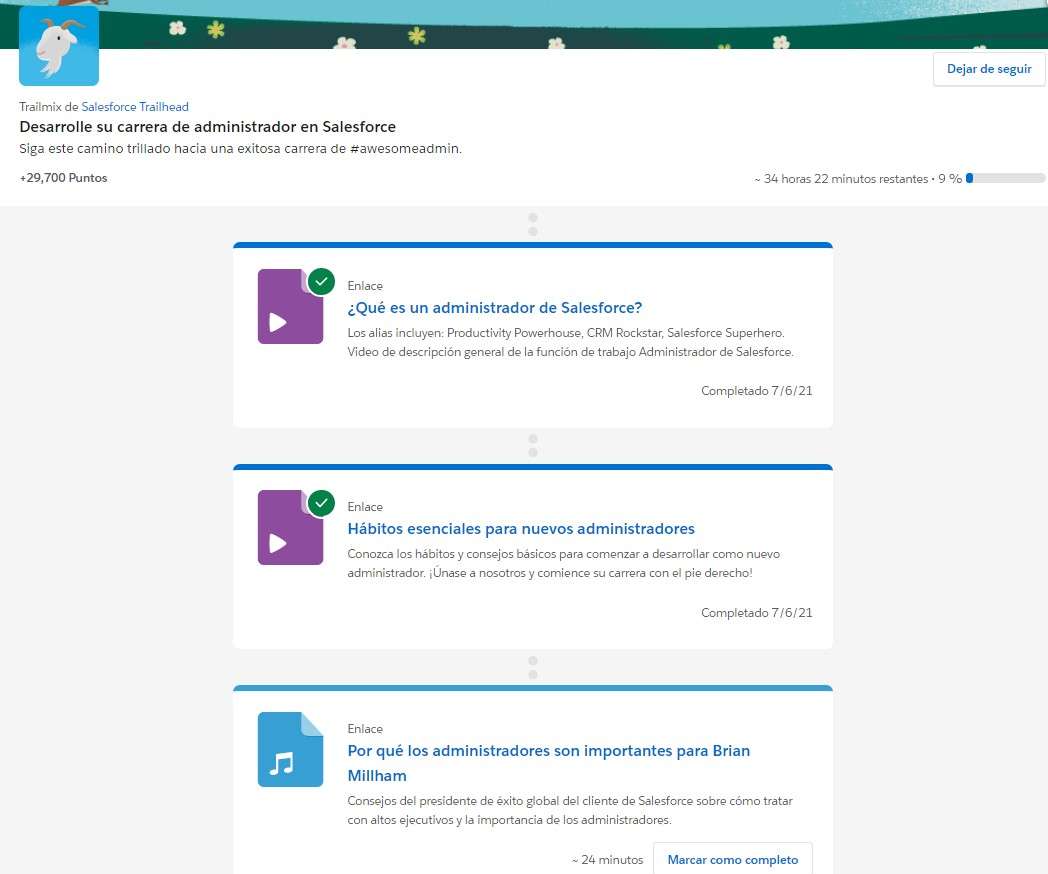
Task: Click Marcar como completo button
Action: tap(733, 859)
